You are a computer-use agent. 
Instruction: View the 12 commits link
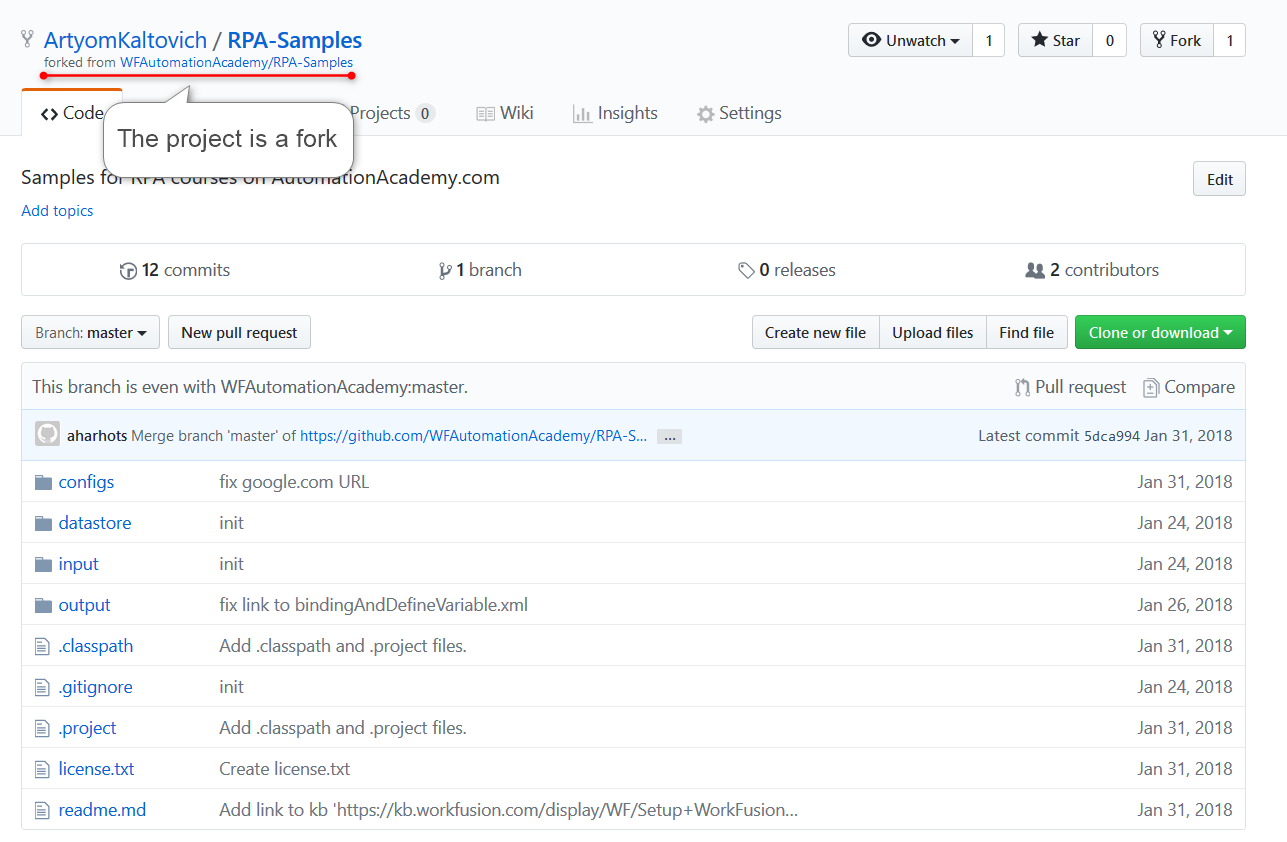coord(174,270)
